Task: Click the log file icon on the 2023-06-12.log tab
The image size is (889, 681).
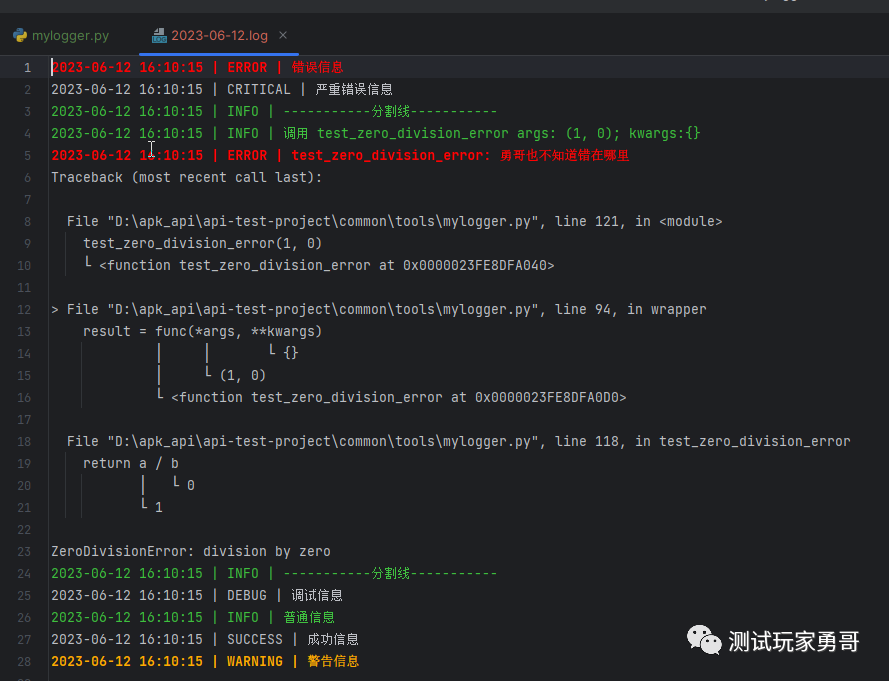Action: [159, 35]
